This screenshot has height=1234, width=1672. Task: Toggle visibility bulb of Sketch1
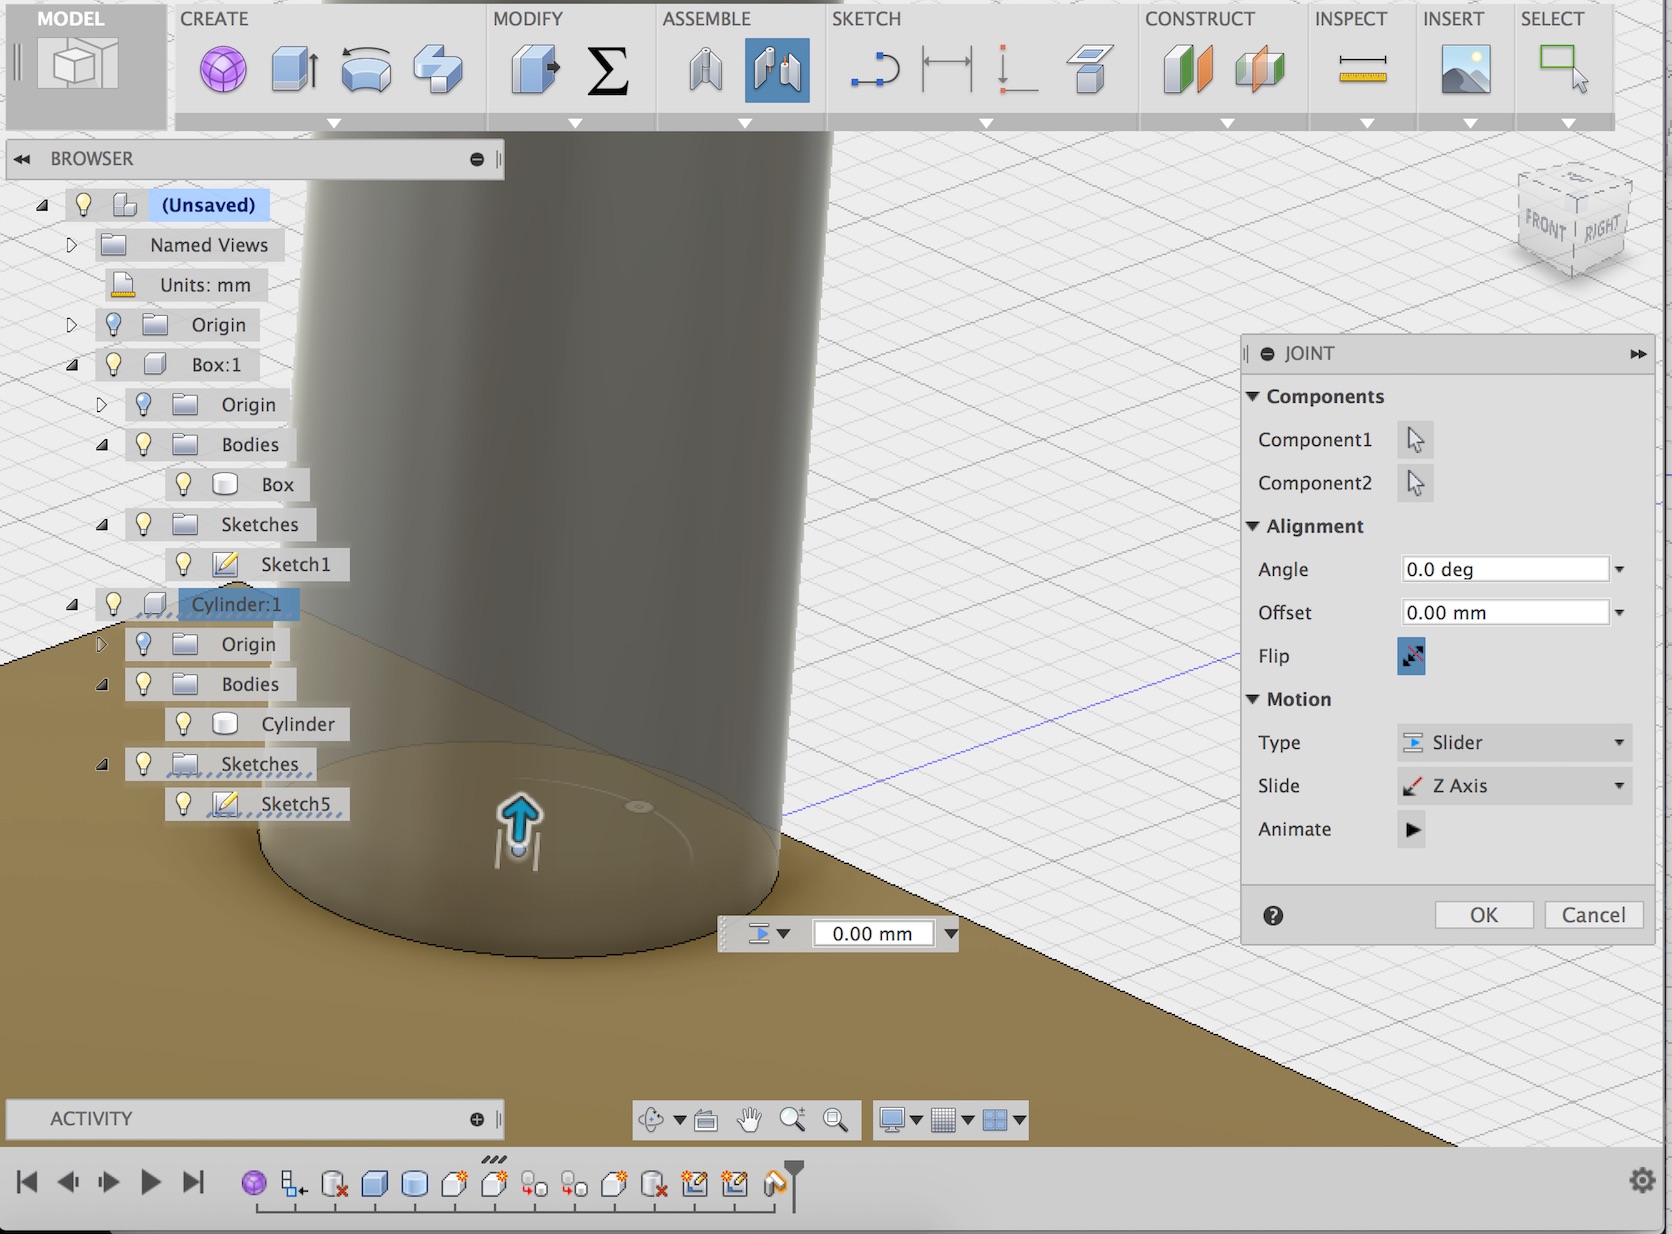point(183,564)
